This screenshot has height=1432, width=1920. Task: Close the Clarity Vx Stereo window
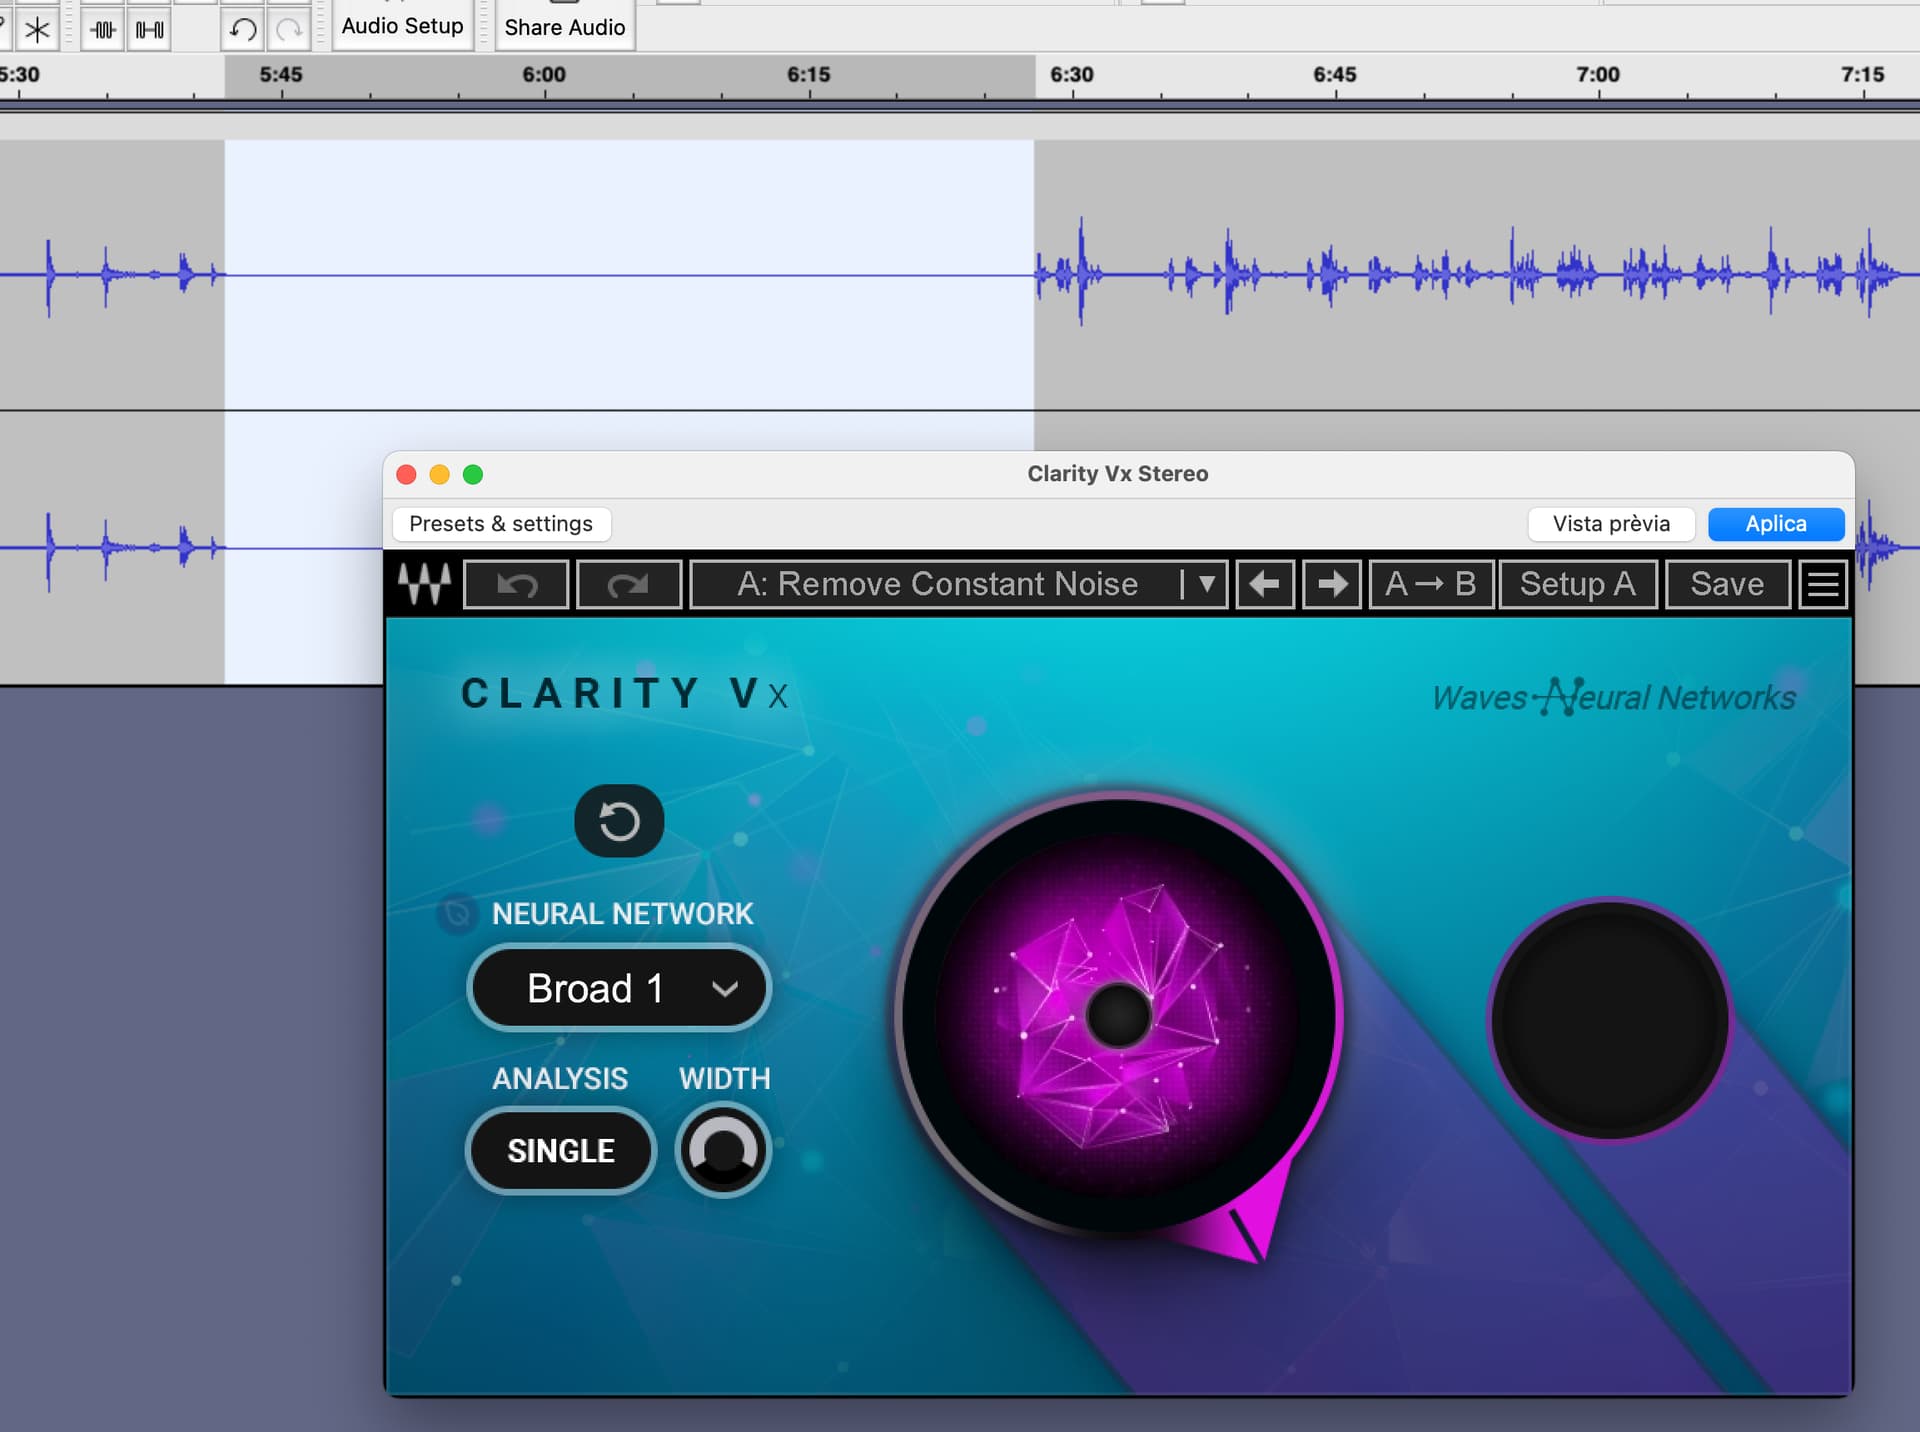pyautogui.click(x=406, y=474)
